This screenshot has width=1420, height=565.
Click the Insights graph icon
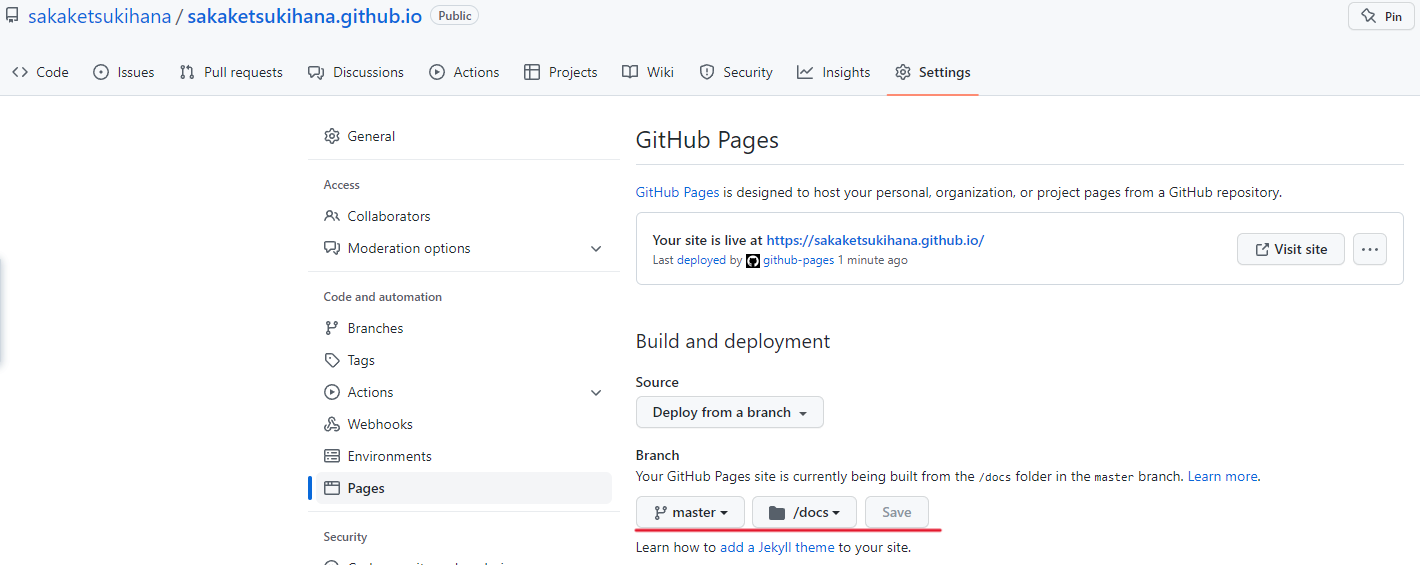[x=805, y=72]
